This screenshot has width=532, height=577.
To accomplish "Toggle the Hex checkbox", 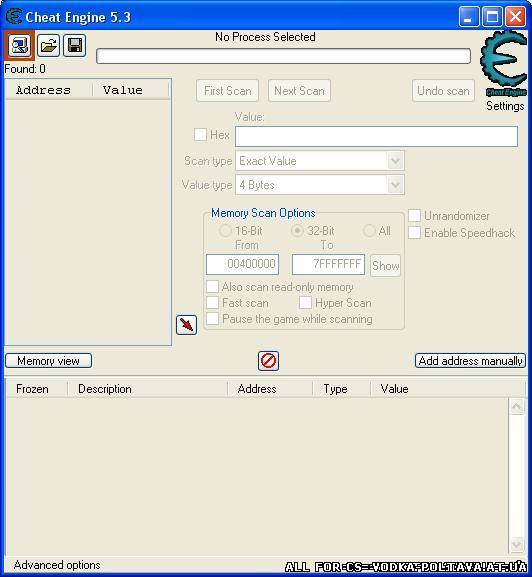I will pyautogui.click(x=201, y=134).
